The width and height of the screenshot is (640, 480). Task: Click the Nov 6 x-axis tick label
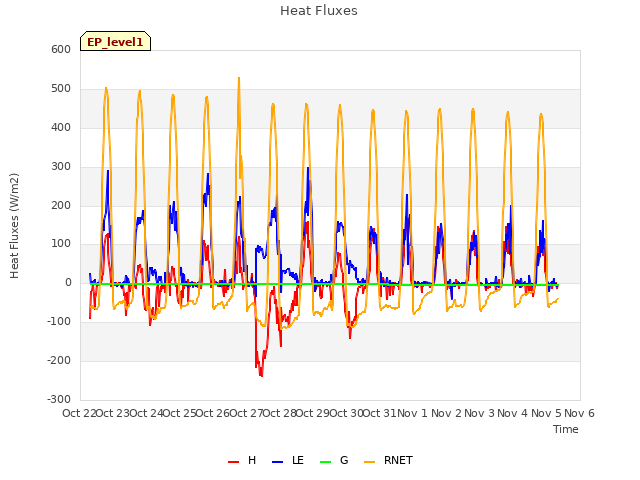click(579, 413)
